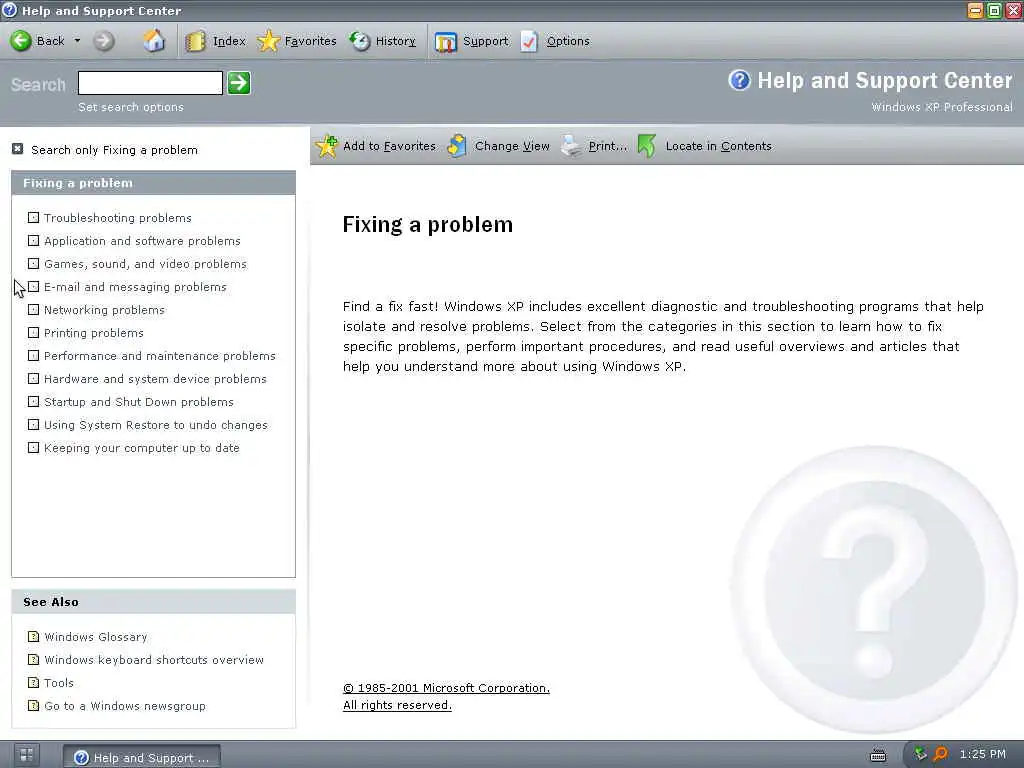Toggle Search only Fixing a problem checkbox
1024x768 pixels.
18,149
